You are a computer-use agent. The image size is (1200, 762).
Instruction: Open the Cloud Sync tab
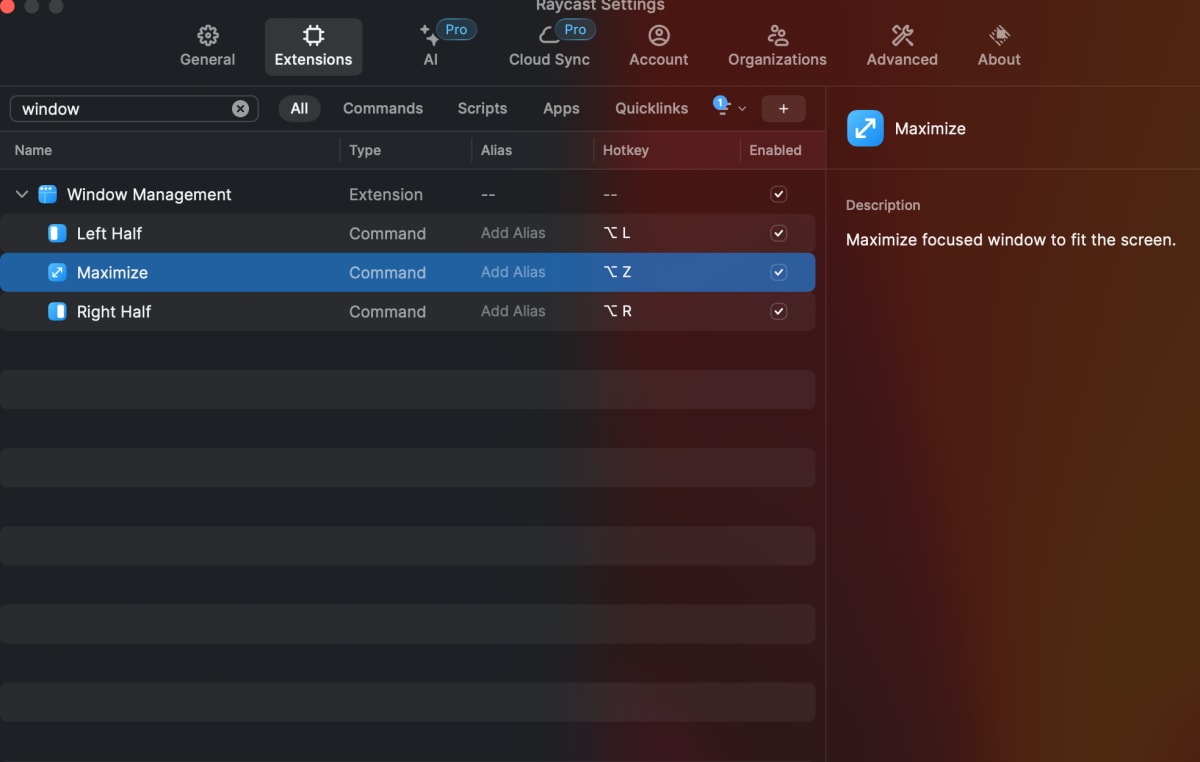[549, 47]
